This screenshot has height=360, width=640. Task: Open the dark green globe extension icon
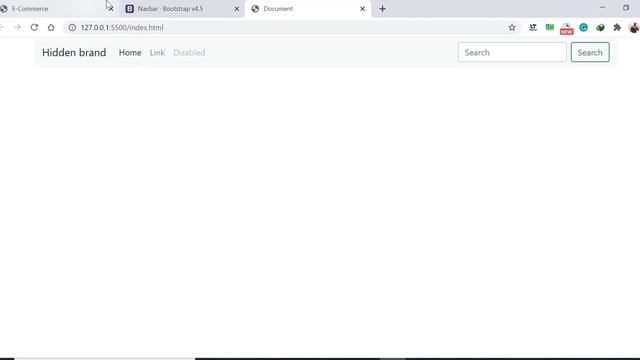pyautogui.click(x=600, y=27)
